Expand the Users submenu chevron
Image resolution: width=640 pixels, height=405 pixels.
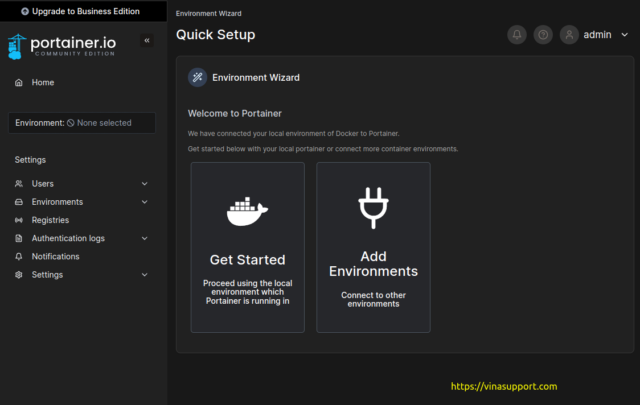click(x=145, y=184)
